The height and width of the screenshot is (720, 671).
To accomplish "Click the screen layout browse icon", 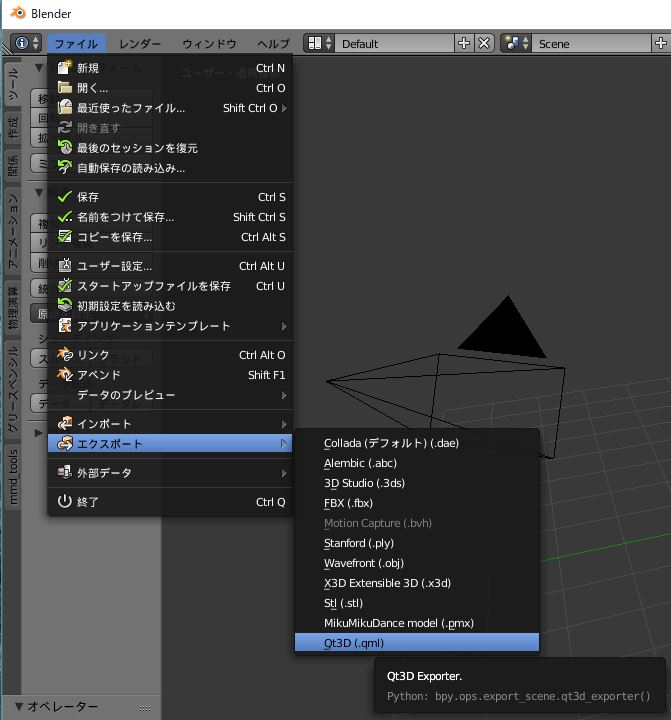I will pos(315,44).
